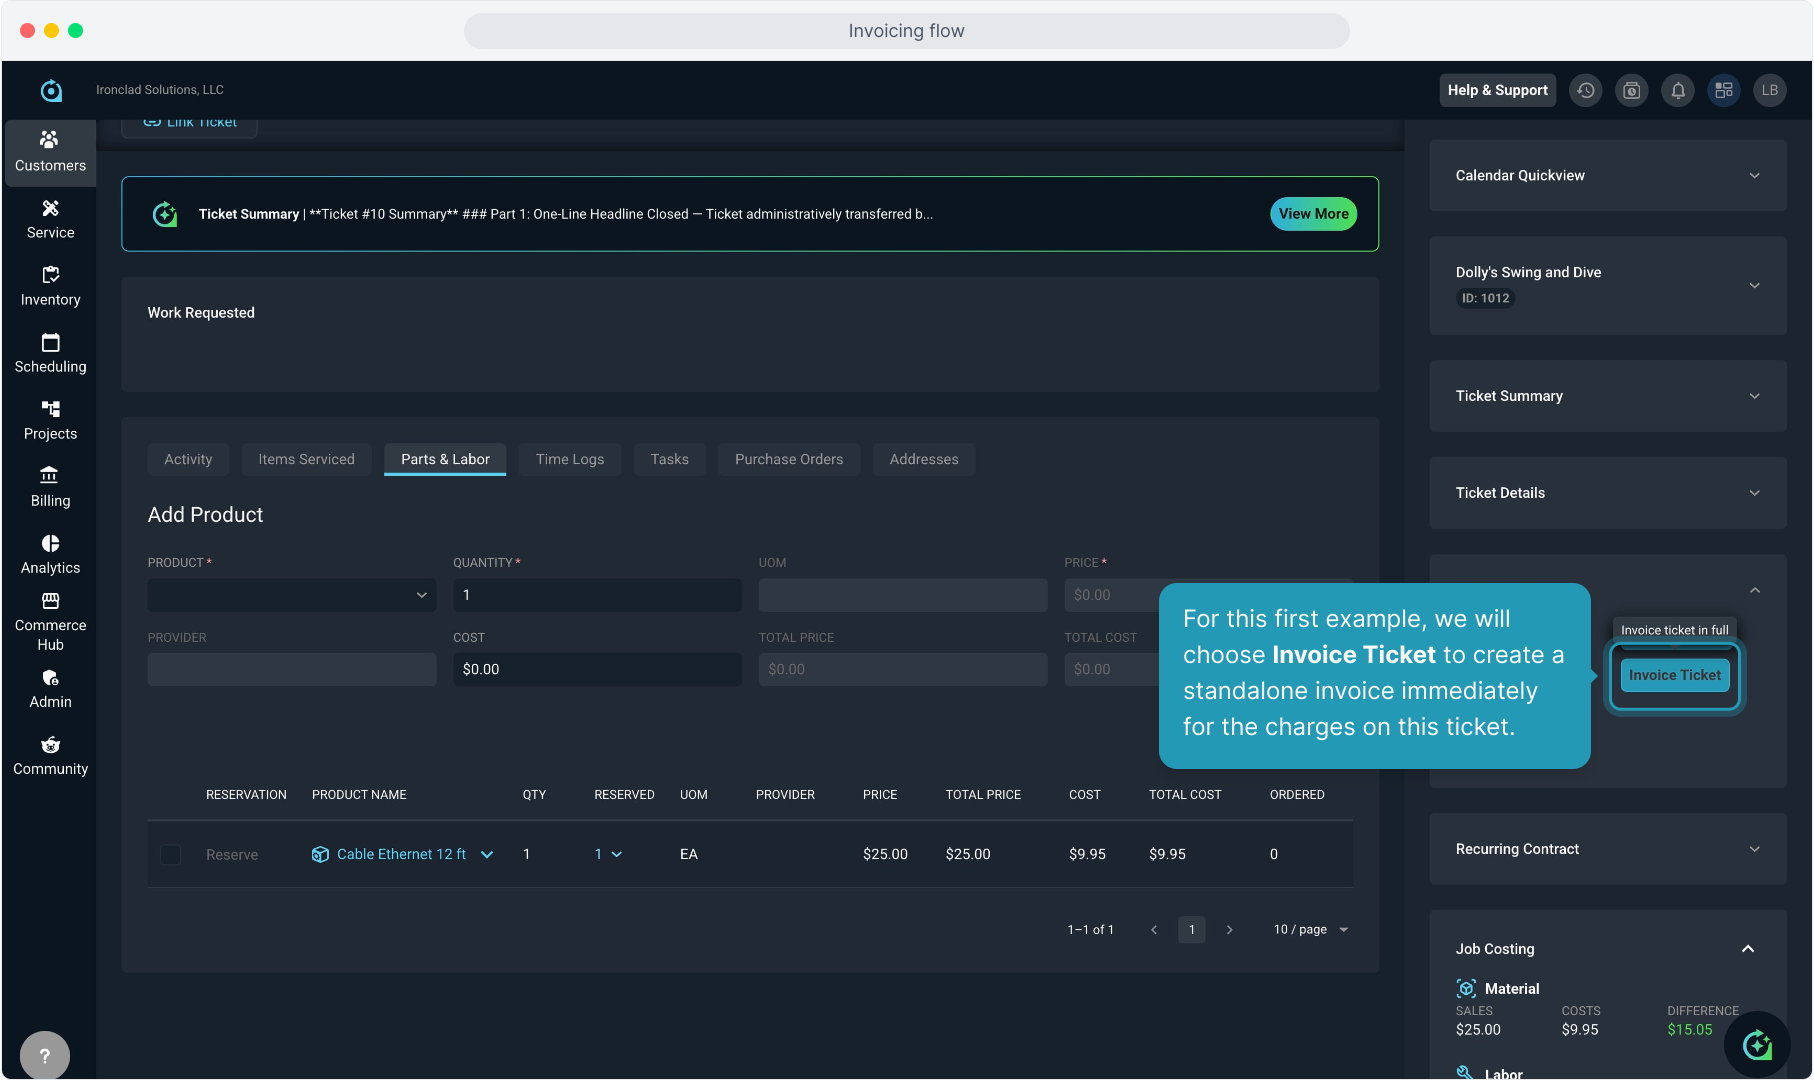Open the Tasks tab

[x=670, y=459]
